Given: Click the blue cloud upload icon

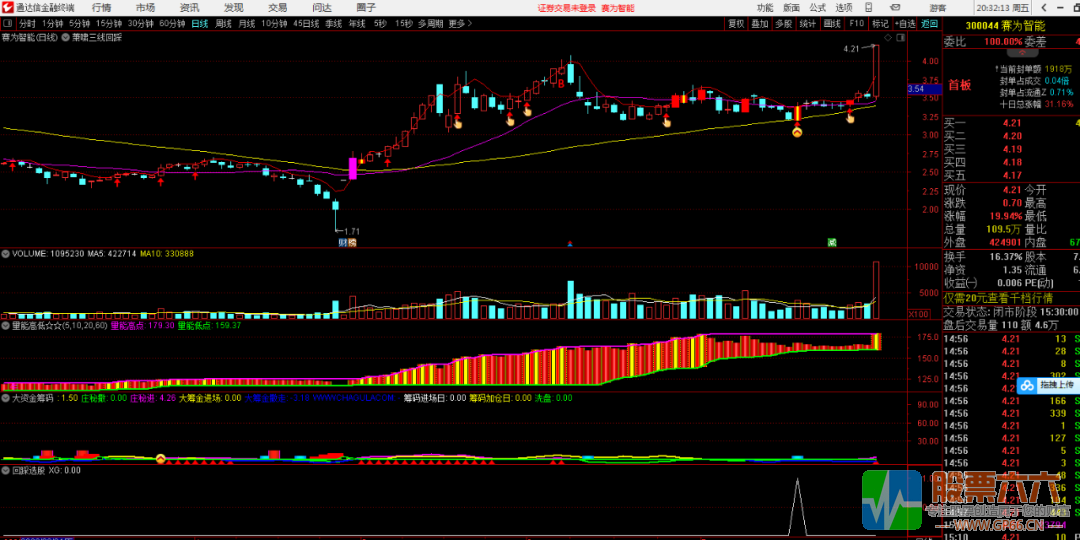Looking at the screenshot, I should [1026, 385].
